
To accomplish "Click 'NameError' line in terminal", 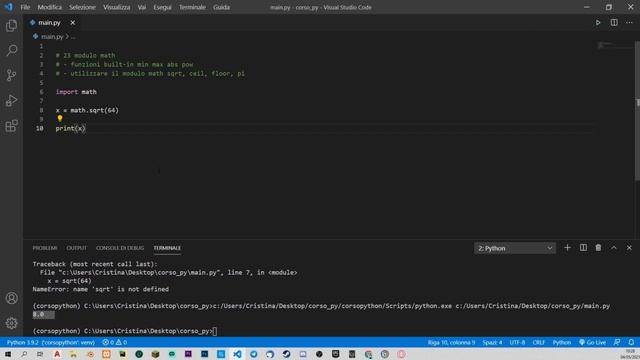I will click(100, 289).
